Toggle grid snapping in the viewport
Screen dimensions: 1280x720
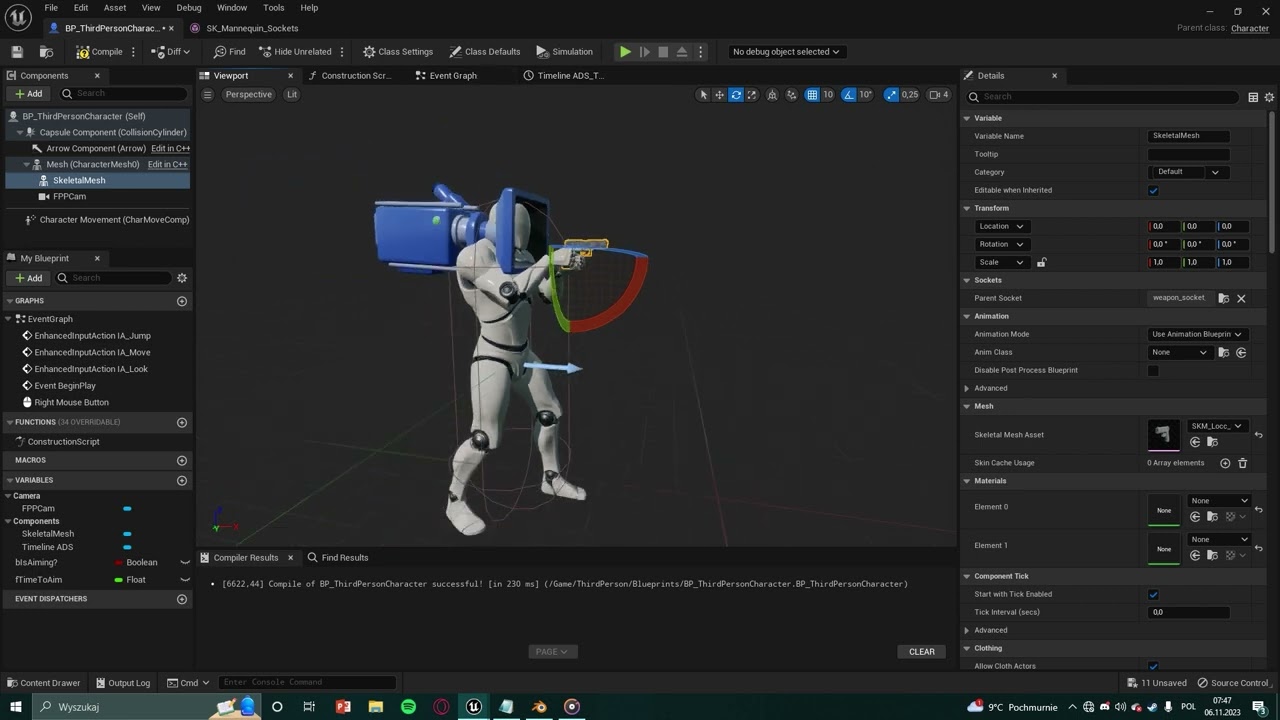pyautogui.click(x=812, y=95)
